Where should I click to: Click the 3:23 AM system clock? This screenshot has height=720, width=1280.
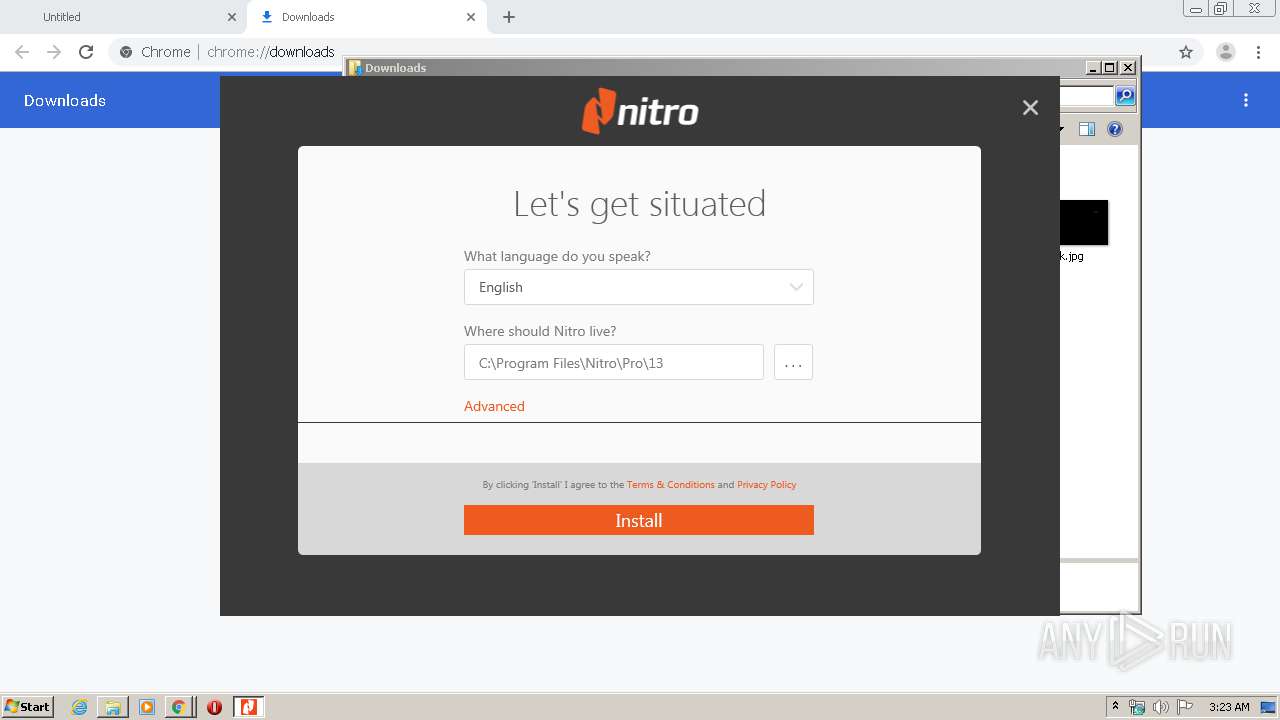tap(1229, 707)
